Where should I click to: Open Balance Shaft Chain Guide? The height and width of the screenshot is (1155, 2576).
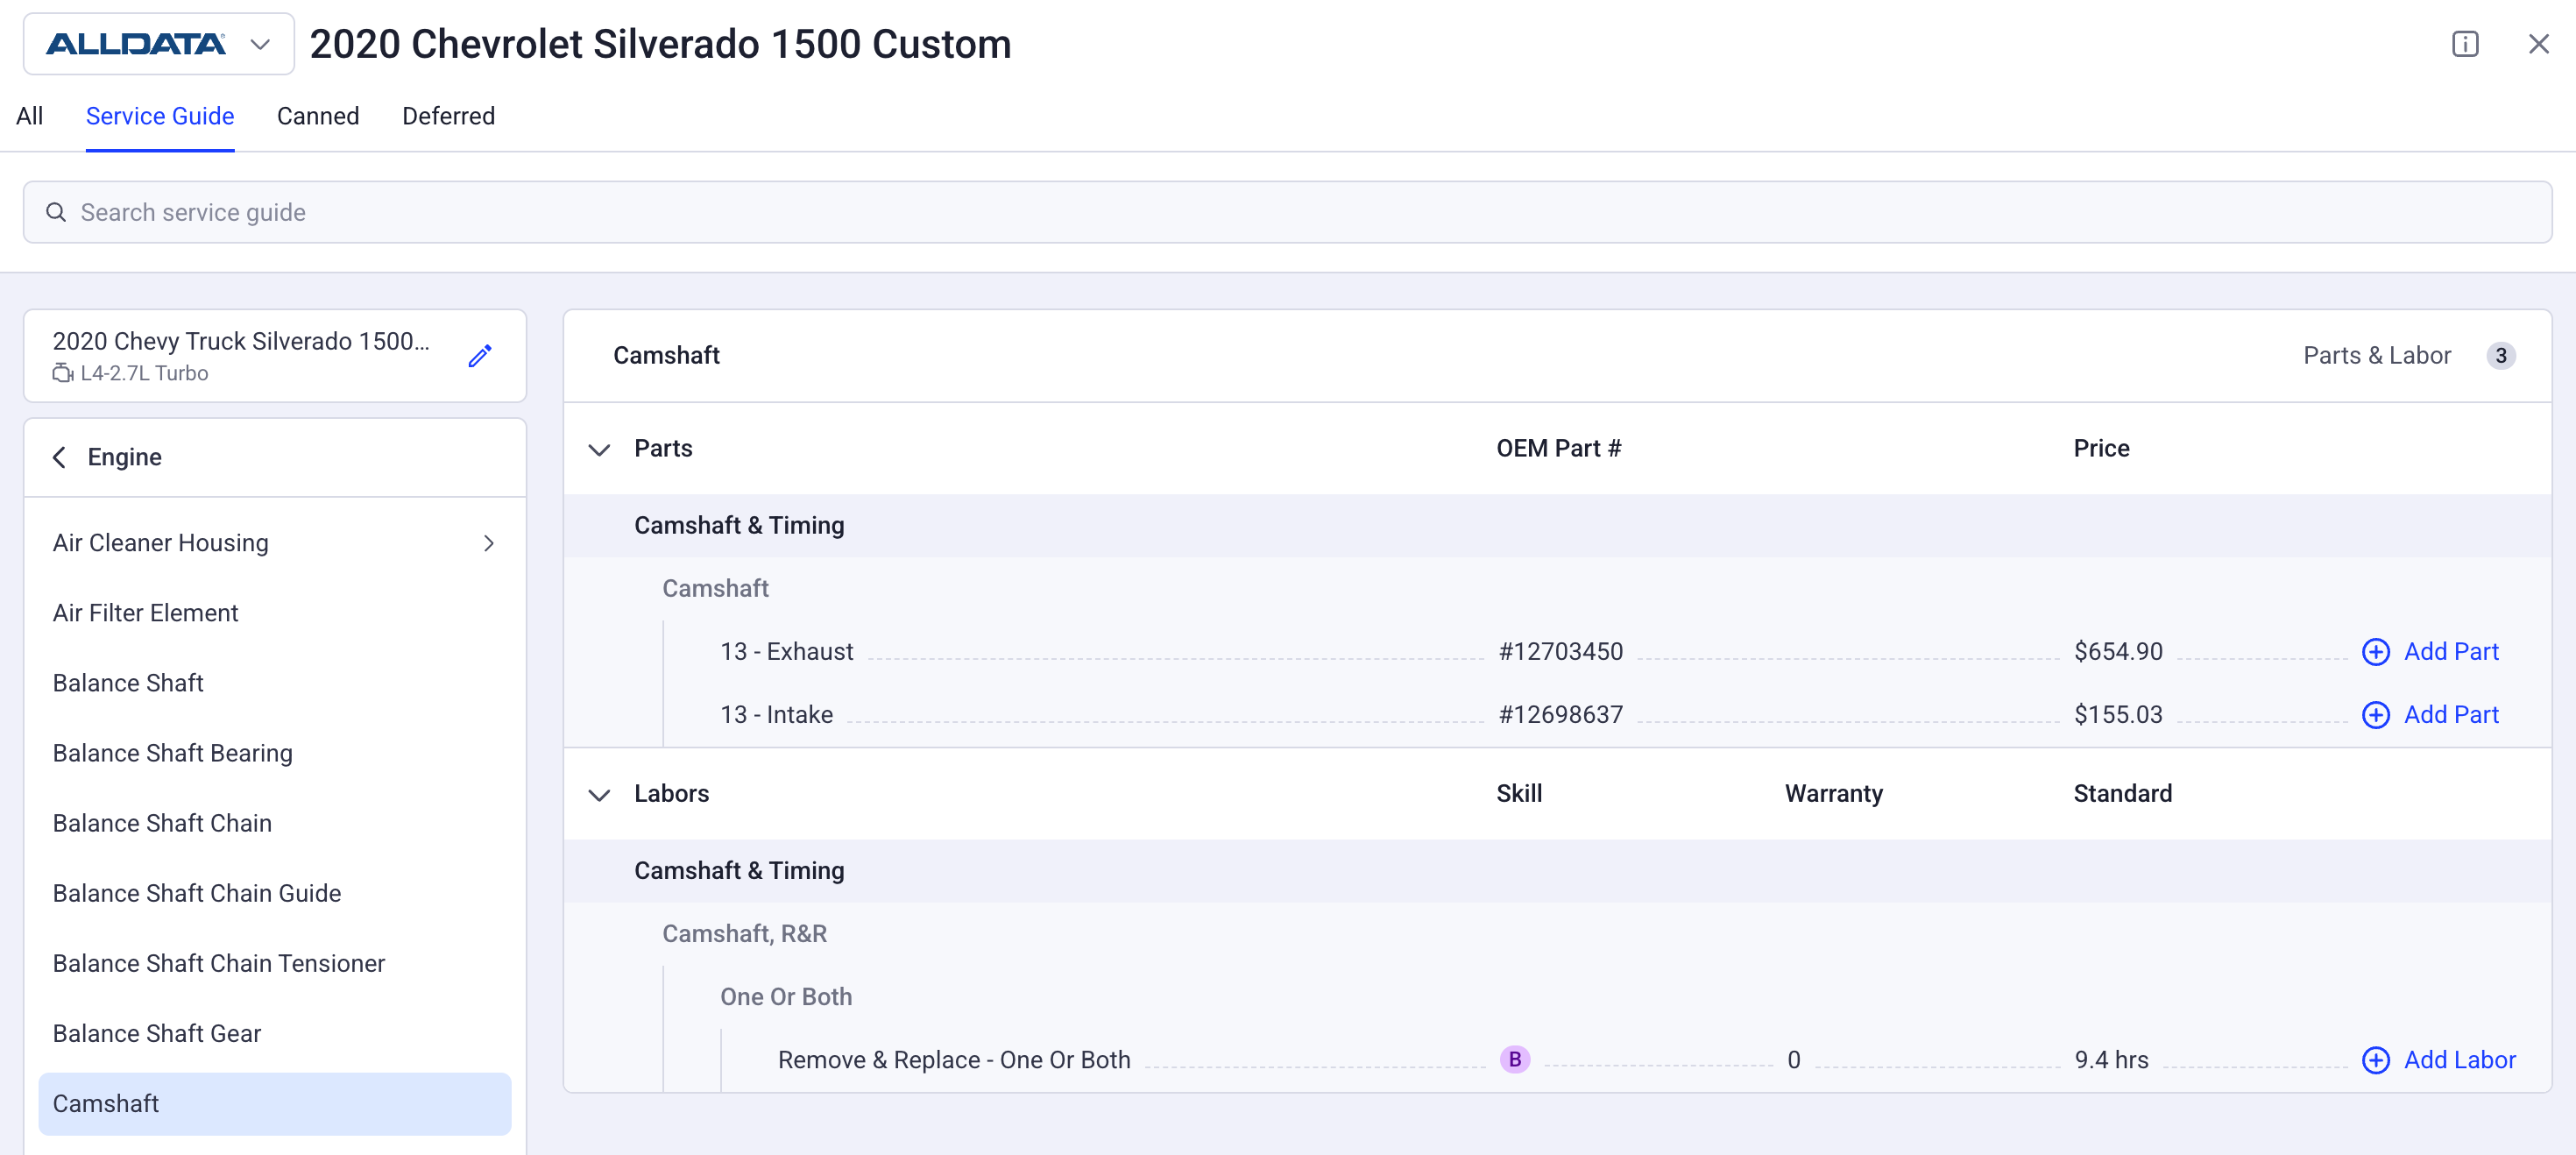[x=275, y=893]
